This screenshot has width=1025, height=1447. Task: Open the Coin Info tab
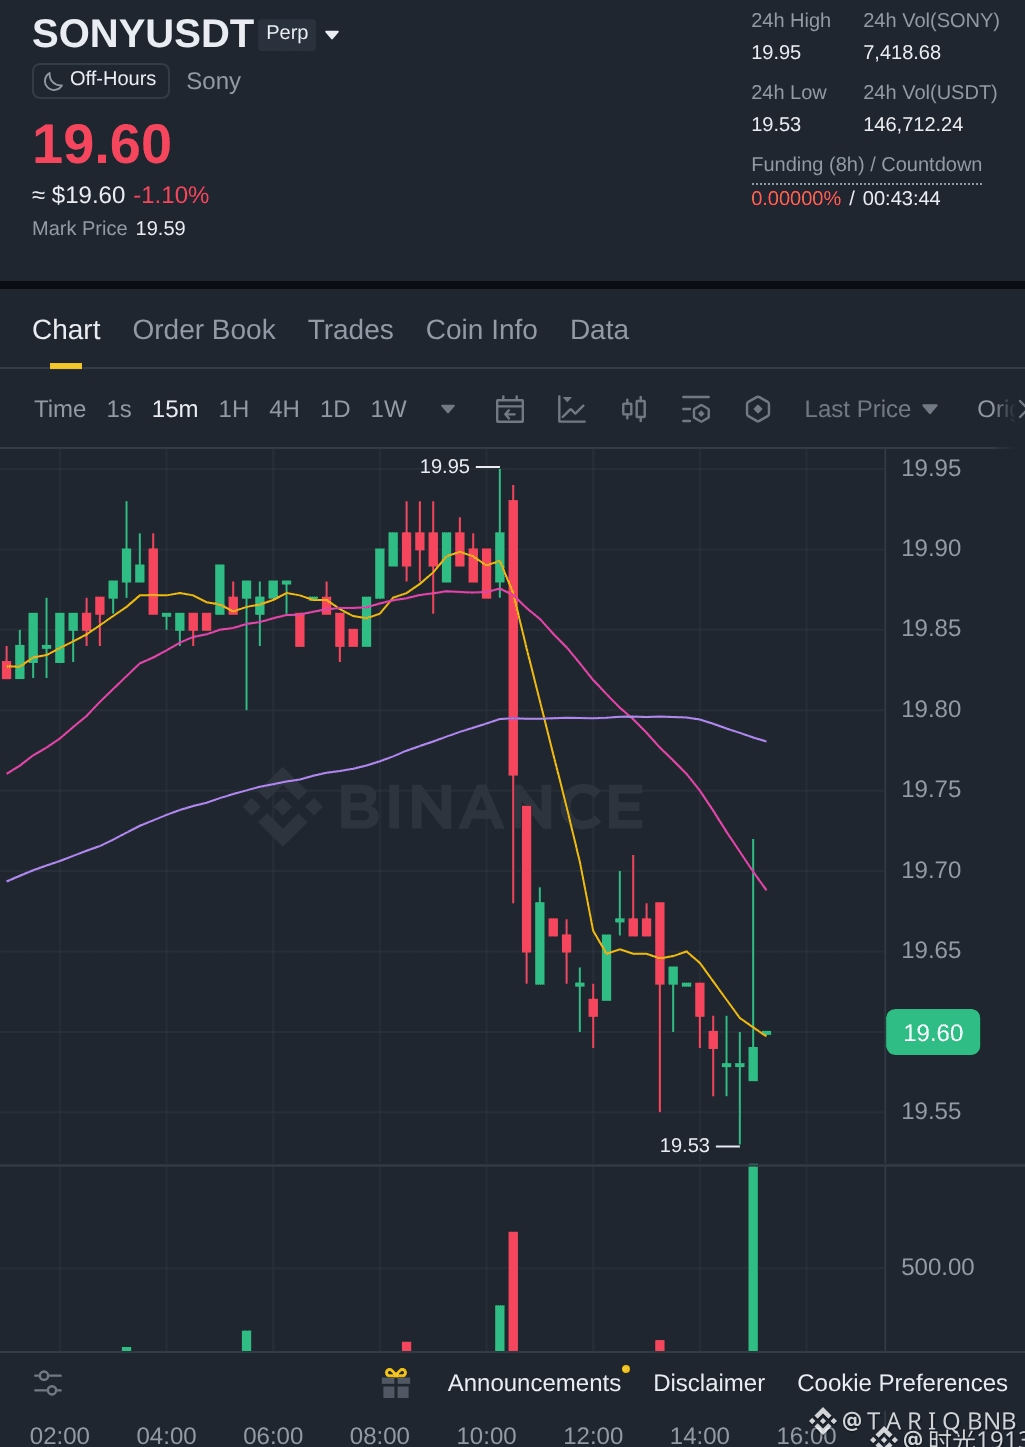(x=482, y=330)
